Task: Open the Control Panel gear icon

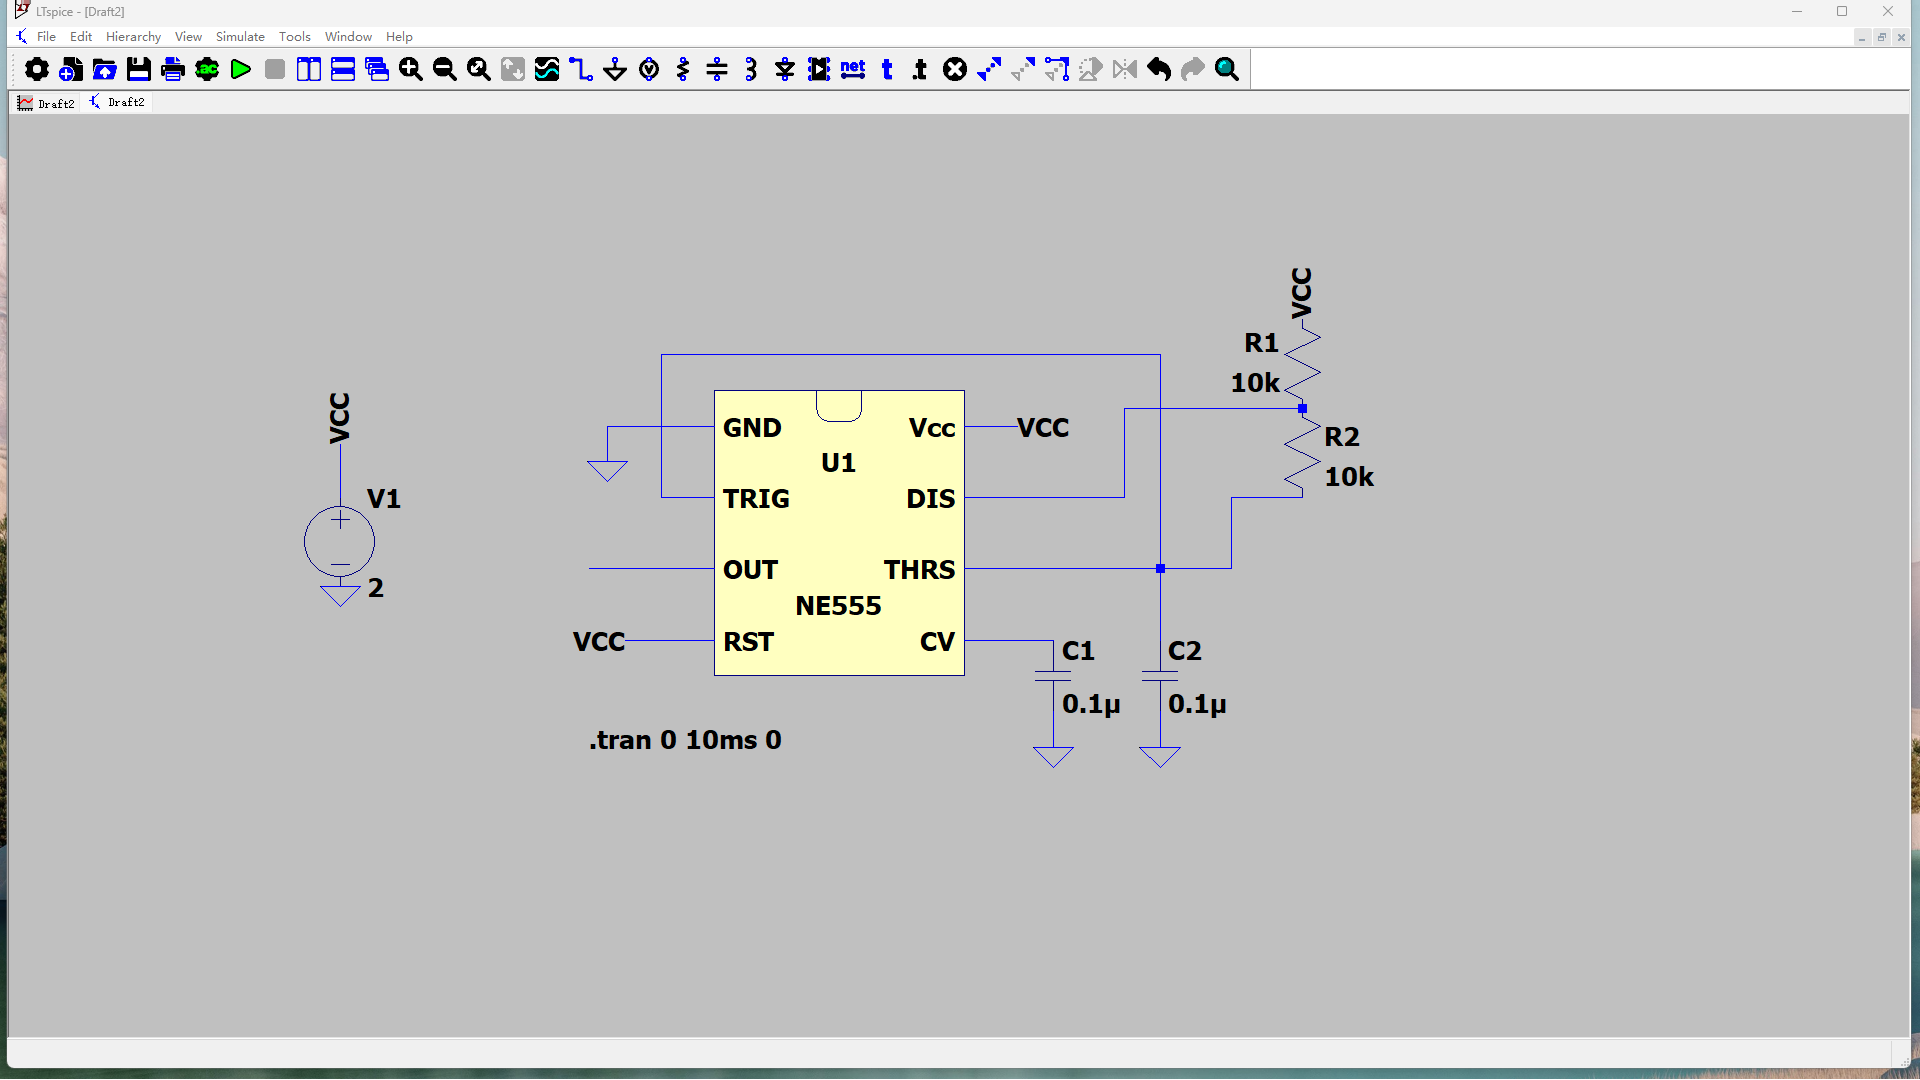Action: 36,69
